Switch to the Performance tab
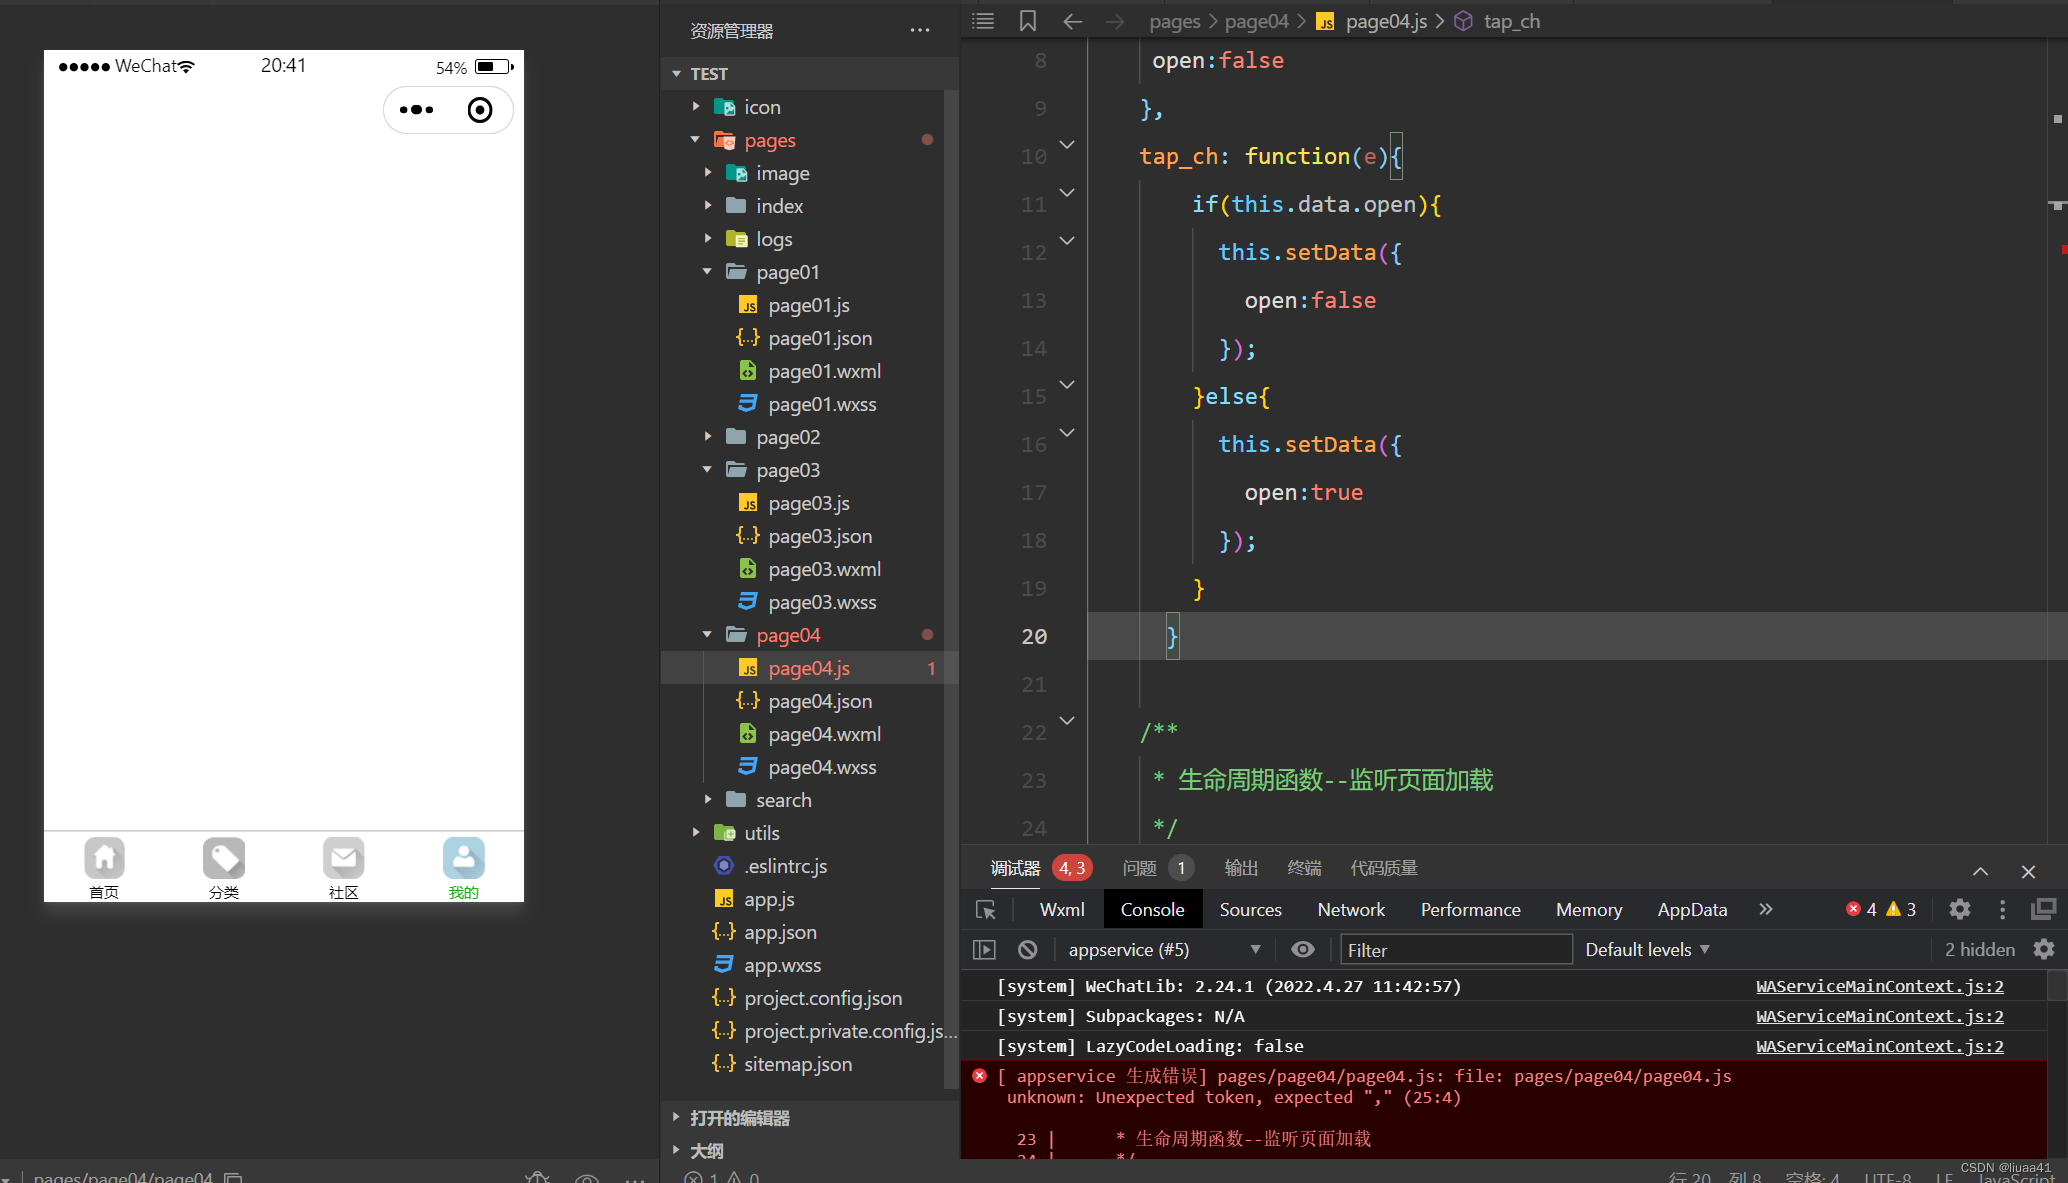The width and height of the screenshot is (2068, 1183). (1470, 910)
